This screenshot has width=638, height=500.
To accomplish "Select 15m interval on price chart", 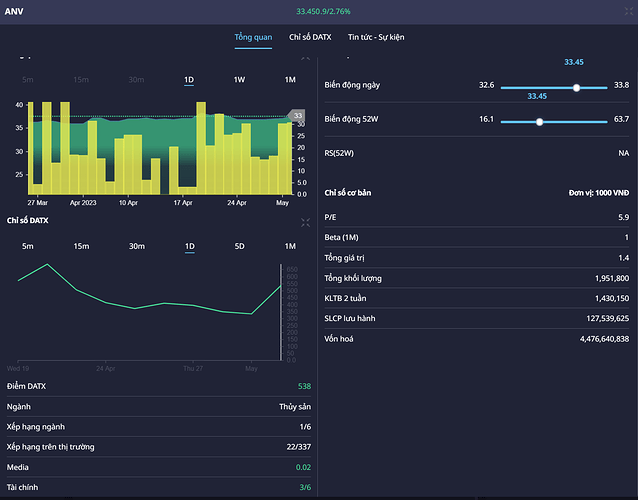I will (81, 80).
